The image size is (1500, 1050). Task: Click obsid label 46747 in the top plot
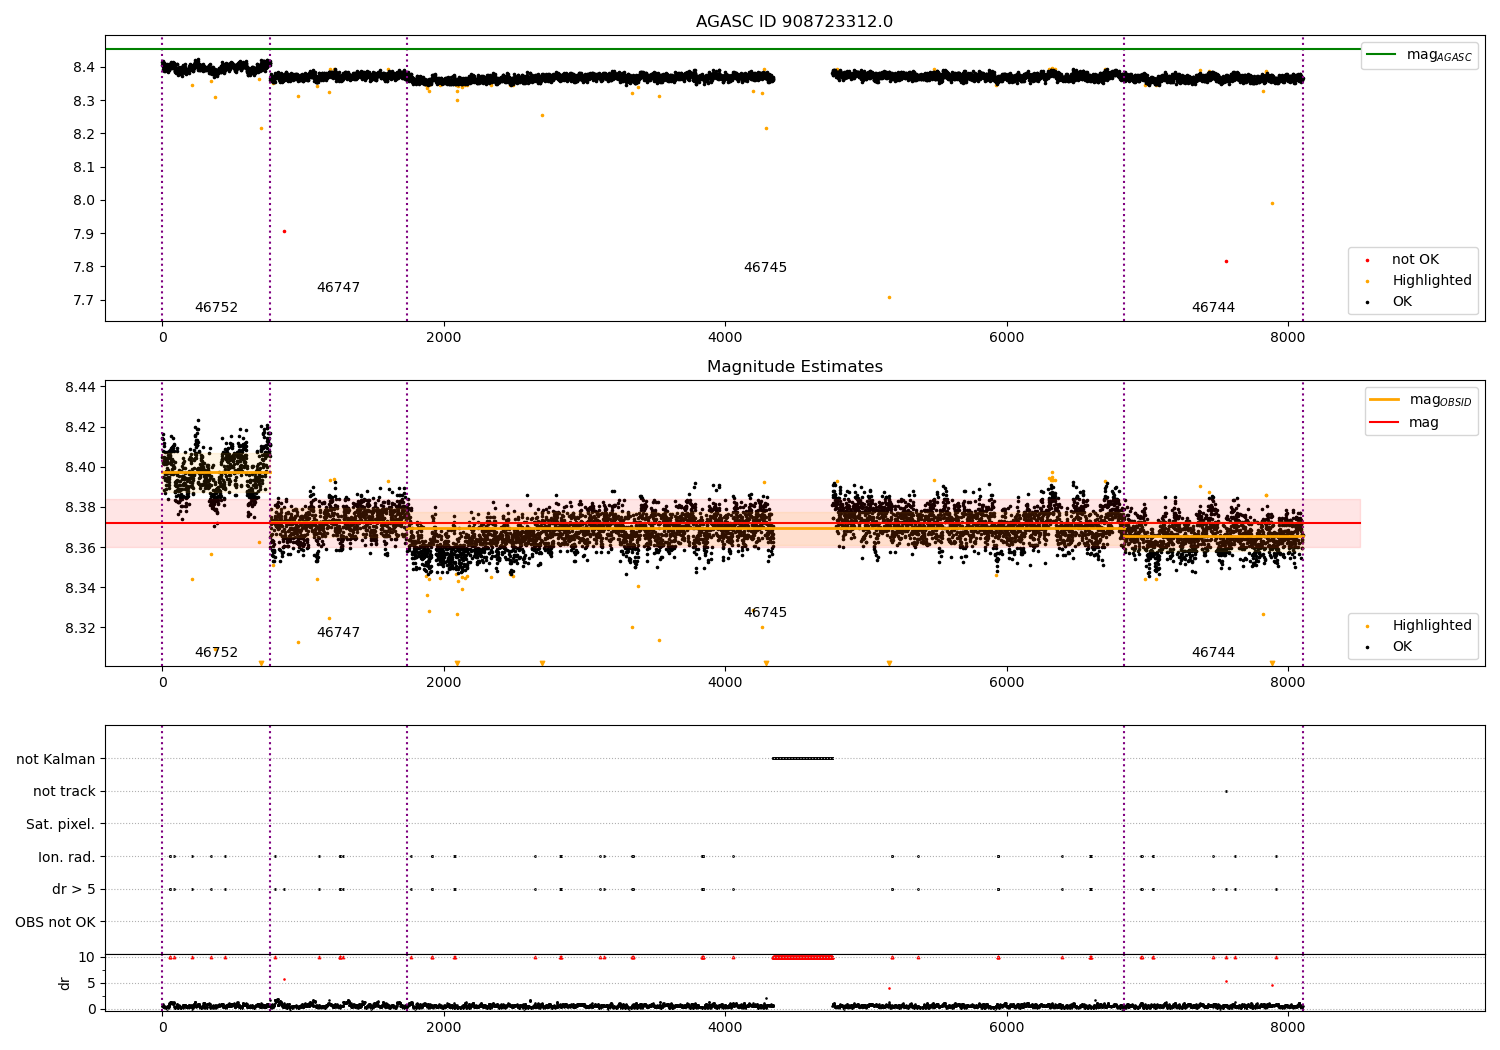point(338,288)
